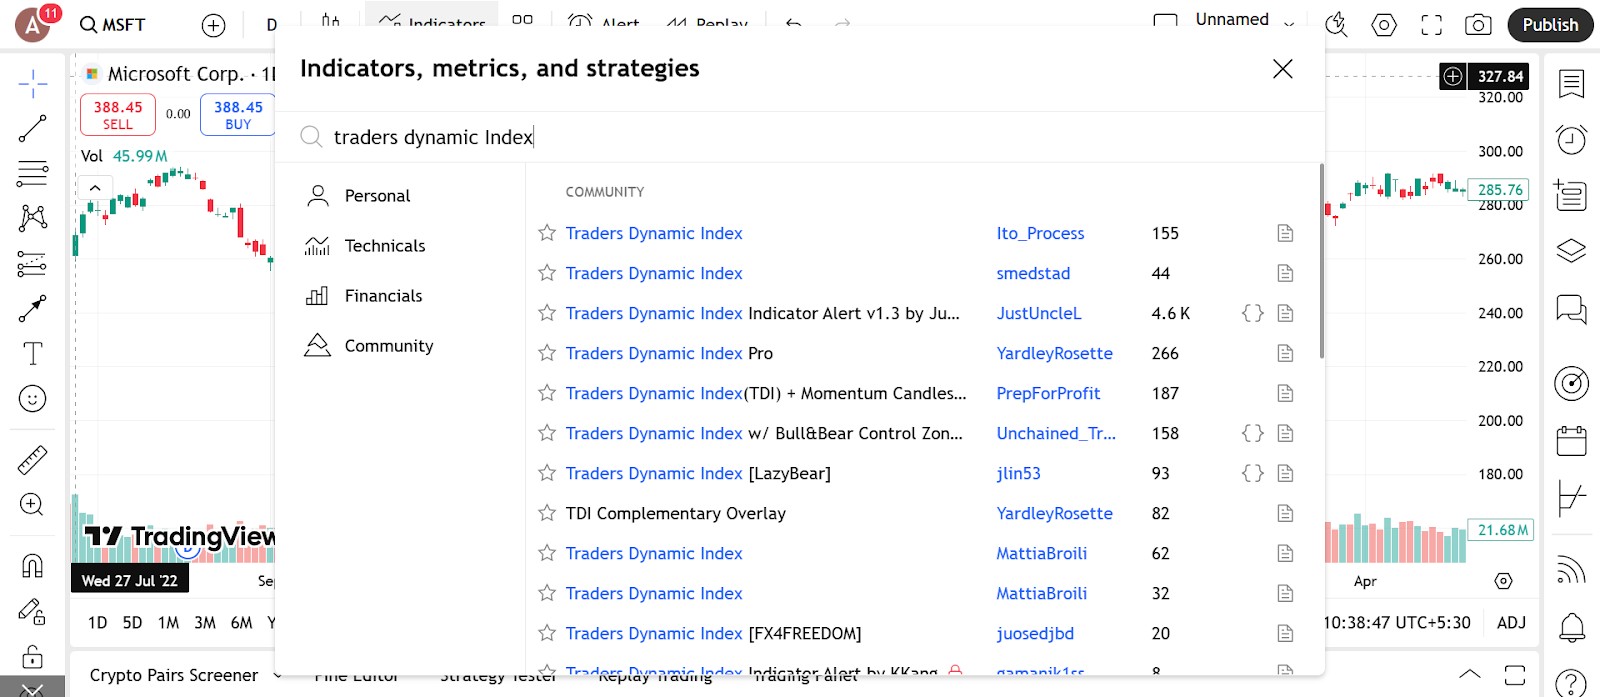Add Traders Dynamic Index Indicator Alert v1.3
Screen dimensions: 1600x697
762,313
